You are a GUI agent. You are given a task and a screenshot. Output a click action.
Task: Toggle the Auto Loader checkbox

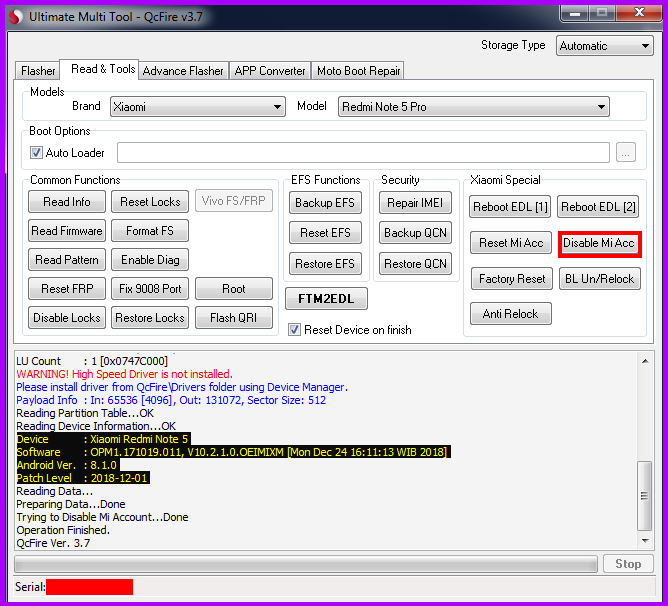(36, 153)
